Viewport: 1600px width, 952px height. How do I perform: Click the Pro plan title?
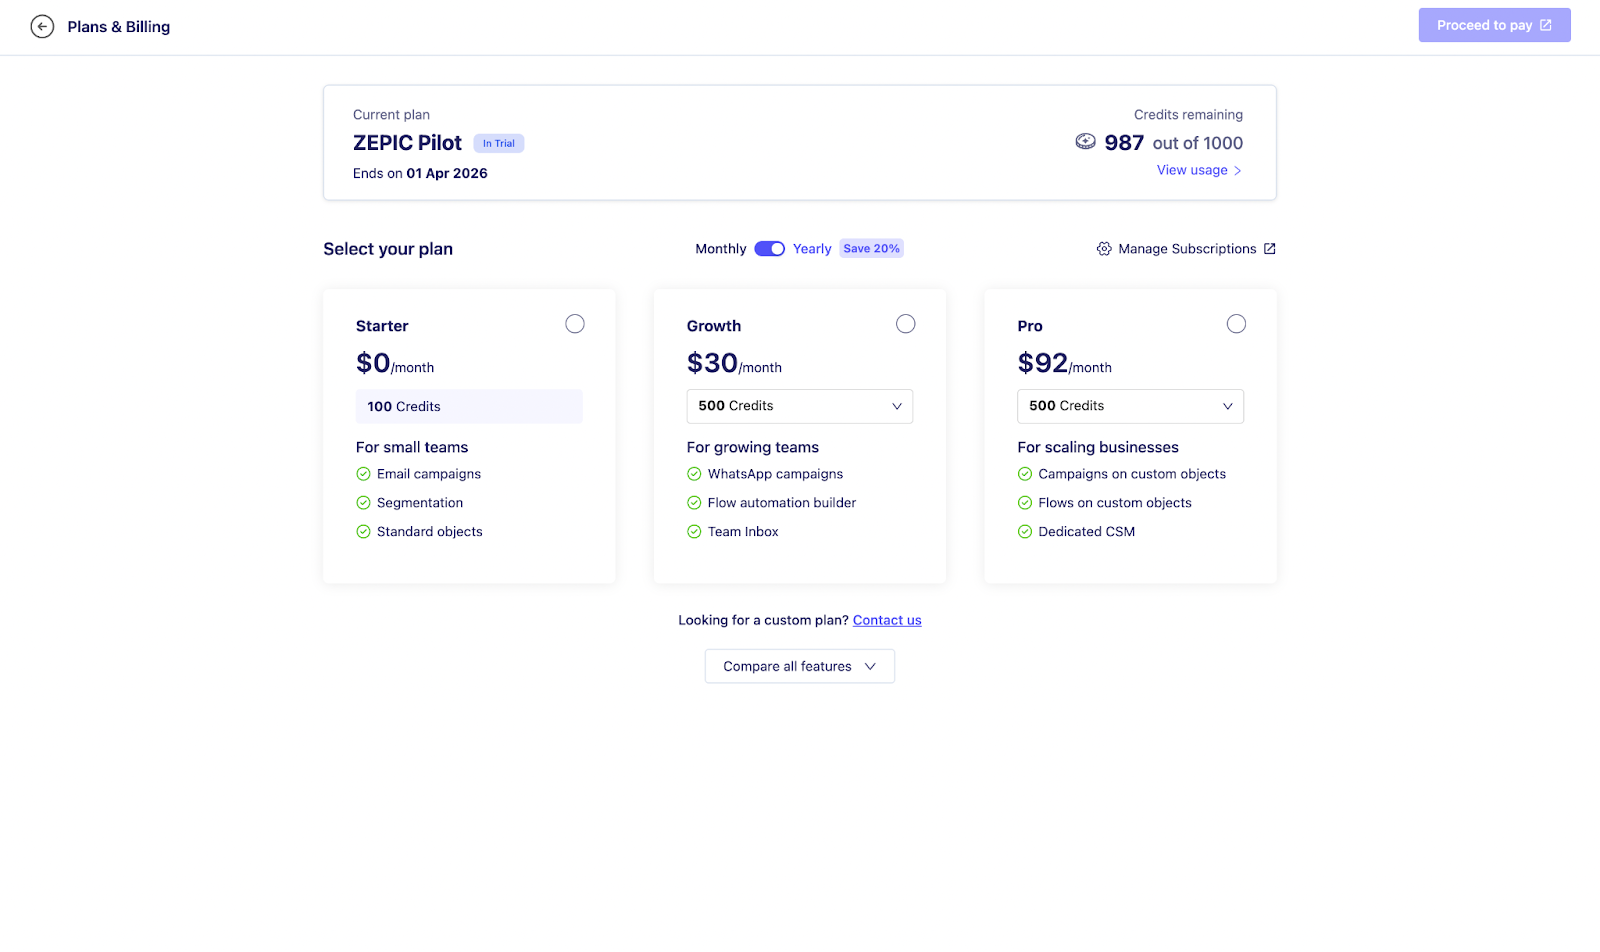pyautogui.click(x=1030, y=326)
